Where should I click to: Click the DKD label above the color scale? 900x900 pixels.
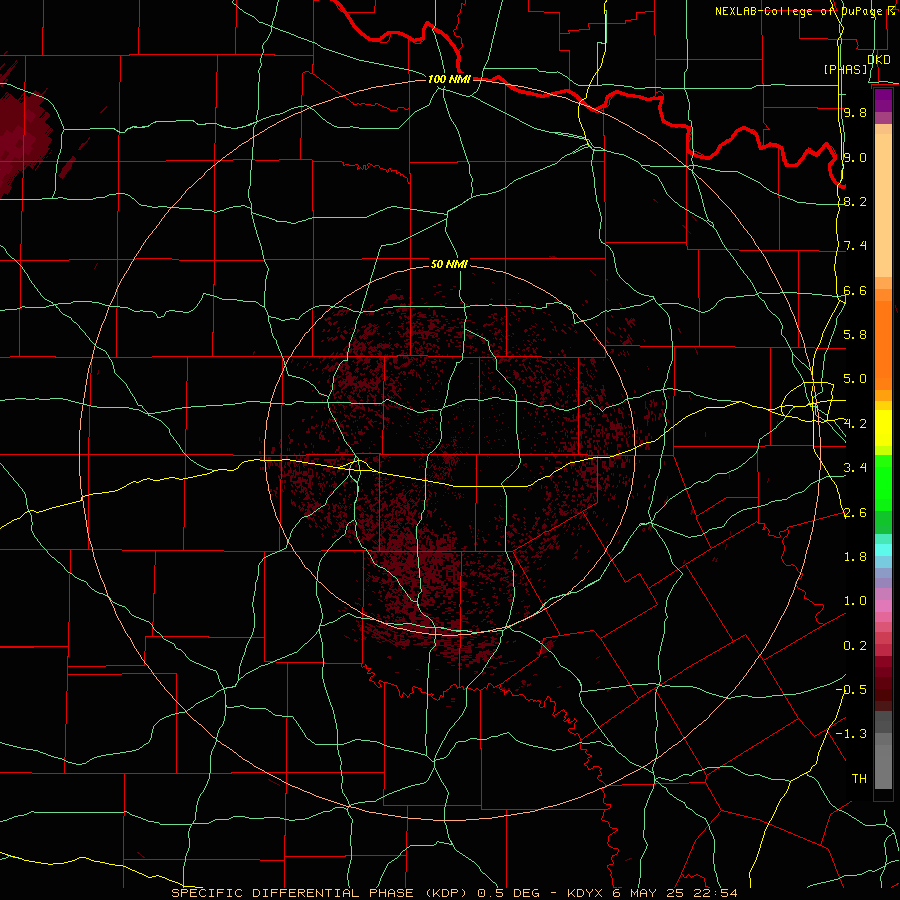879,60
